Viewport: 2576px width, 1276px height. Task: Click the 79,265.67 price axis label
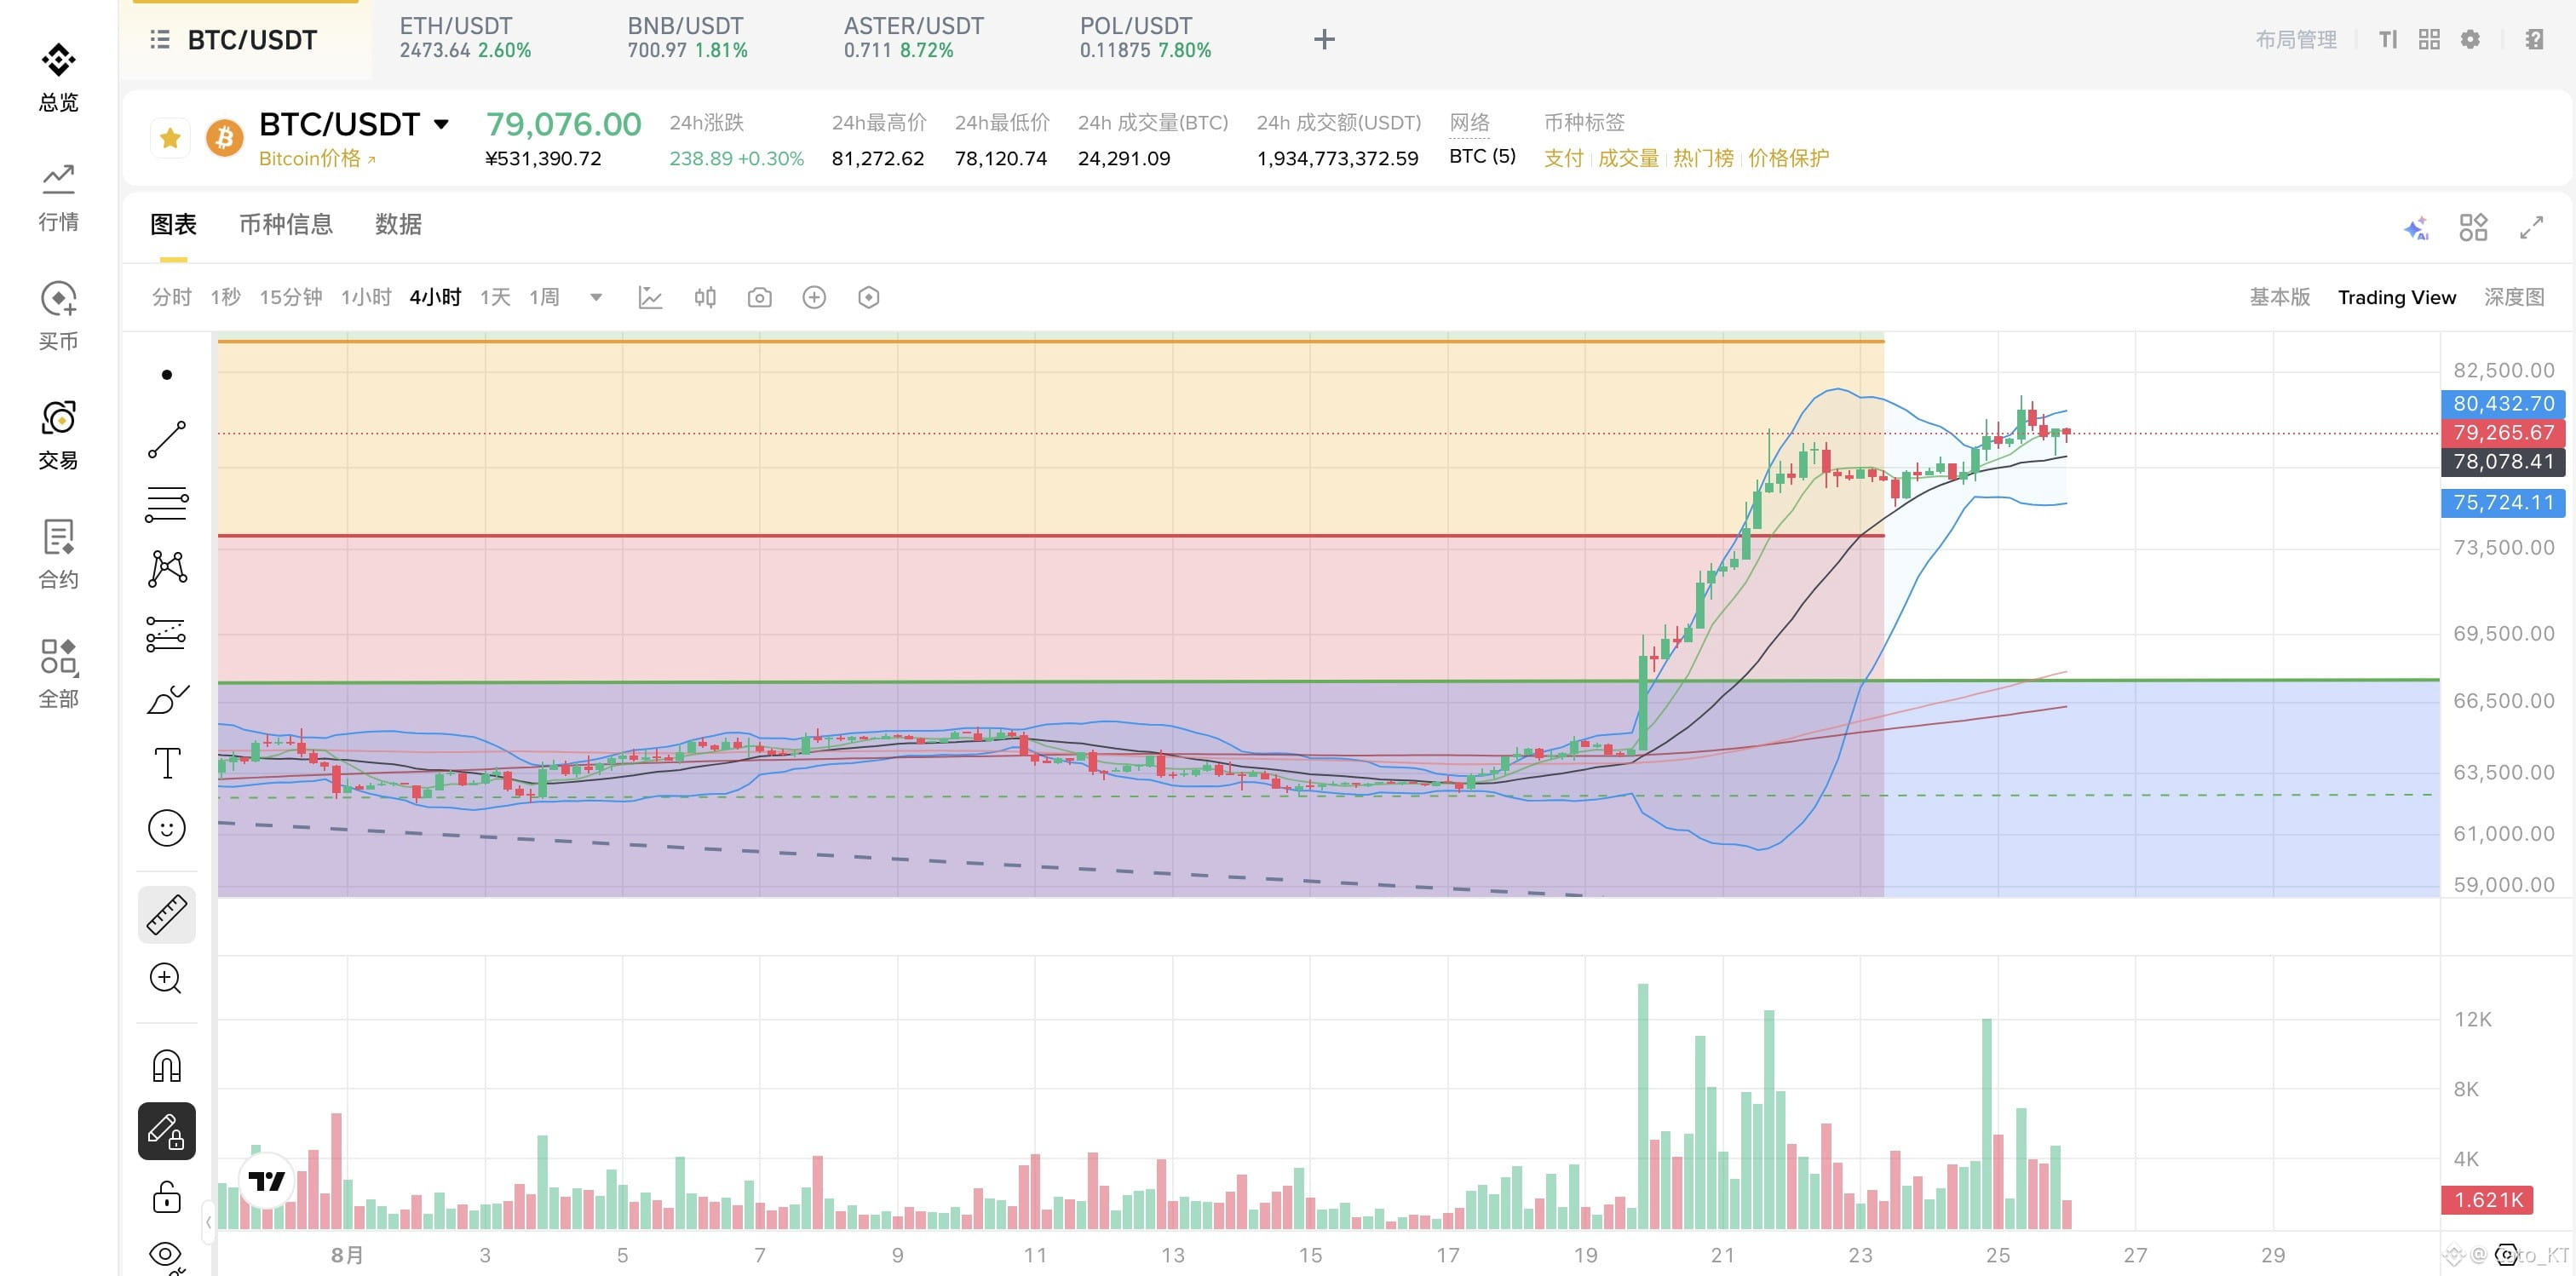coord(2503,432)
